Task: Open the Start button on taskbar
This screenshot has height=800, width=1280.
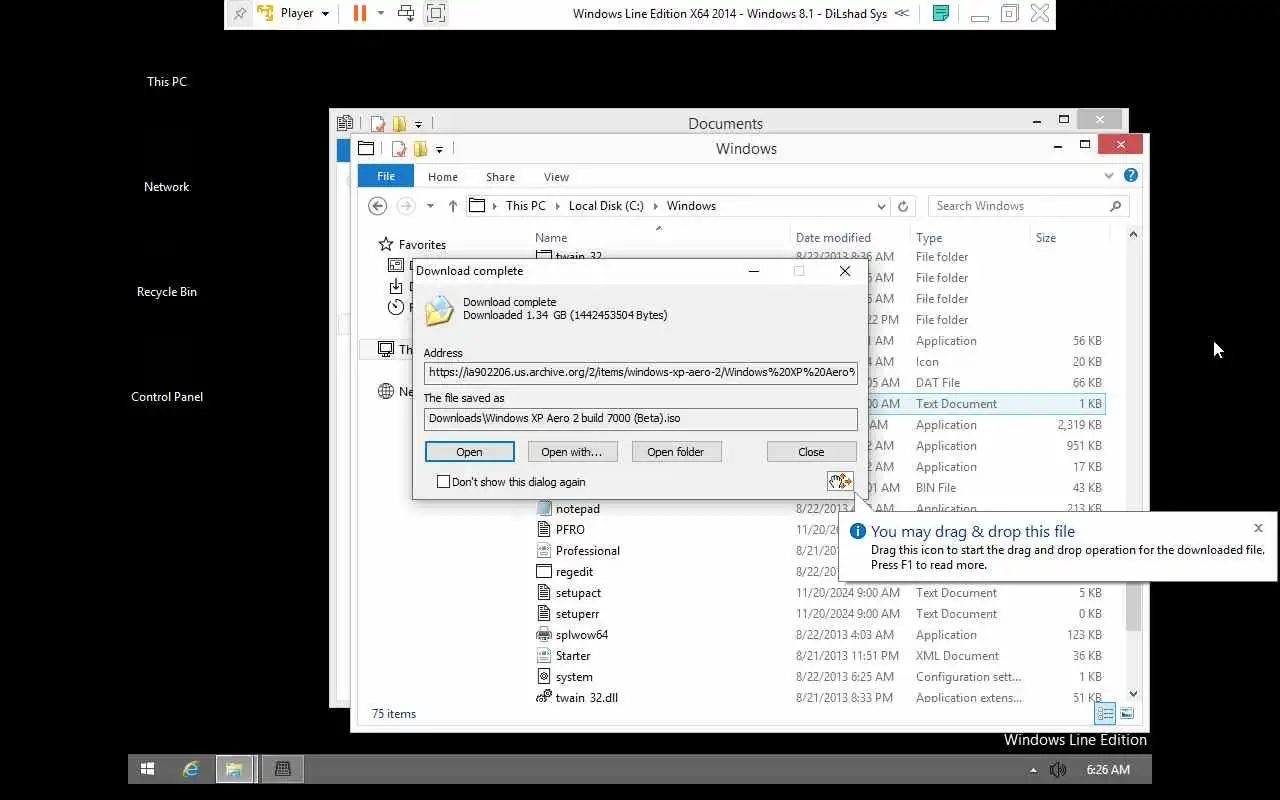Action: click(x=147, y=769)
